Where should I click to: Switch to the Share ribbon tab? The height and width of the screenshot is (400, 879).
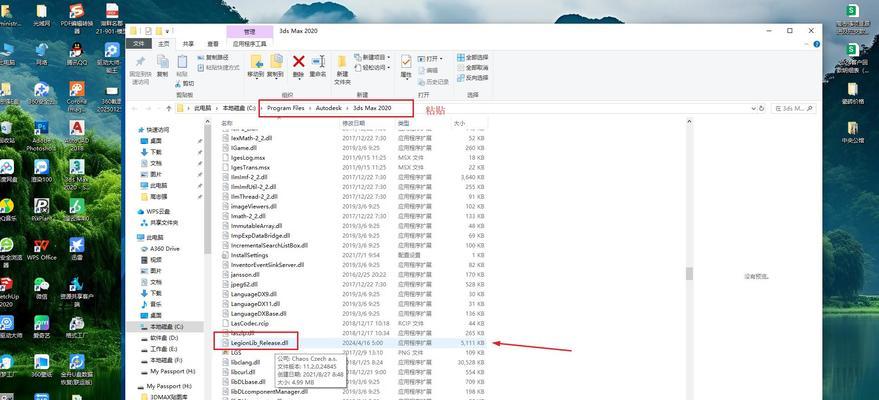pyautogui.click(x=188, y=44)
